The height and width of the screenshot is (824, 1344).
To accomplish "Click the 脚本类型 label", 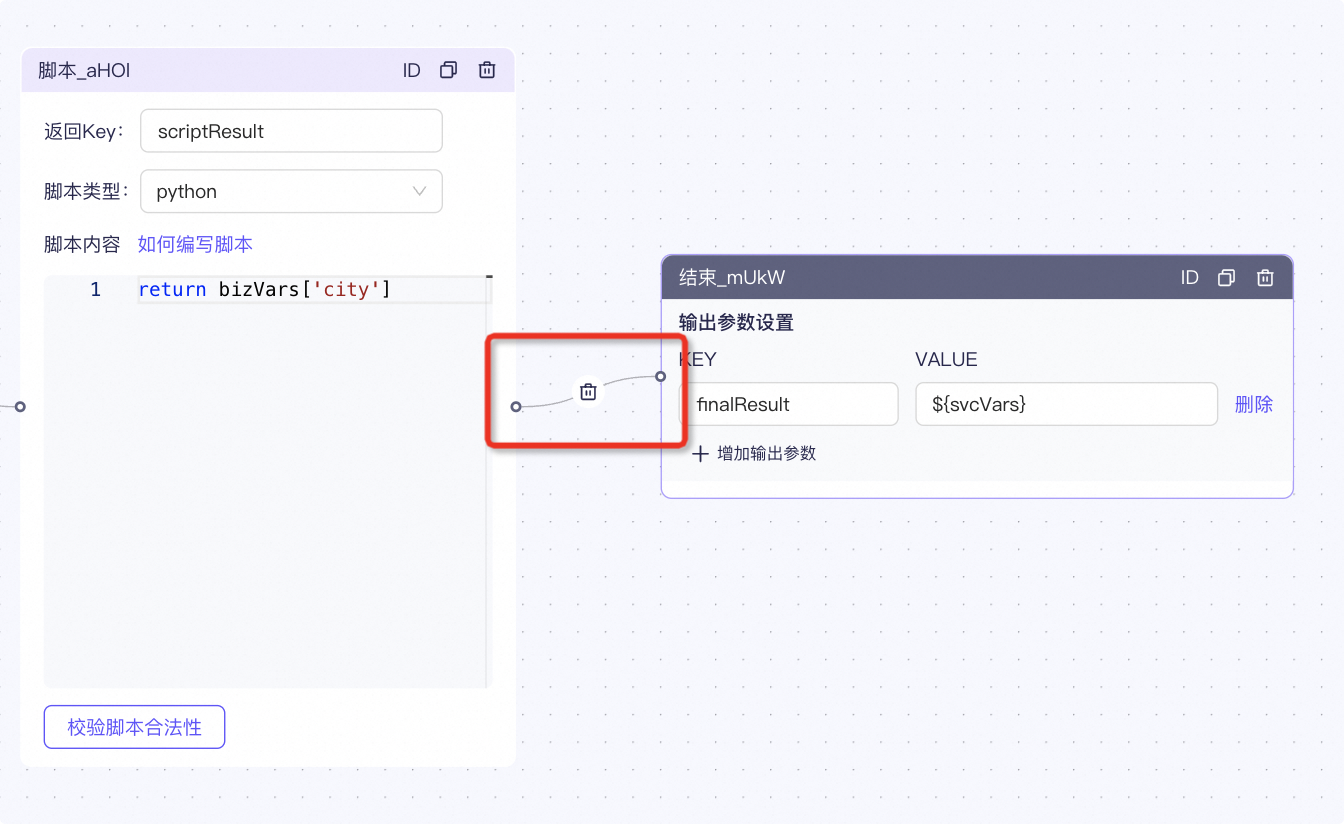I will 86,191.
